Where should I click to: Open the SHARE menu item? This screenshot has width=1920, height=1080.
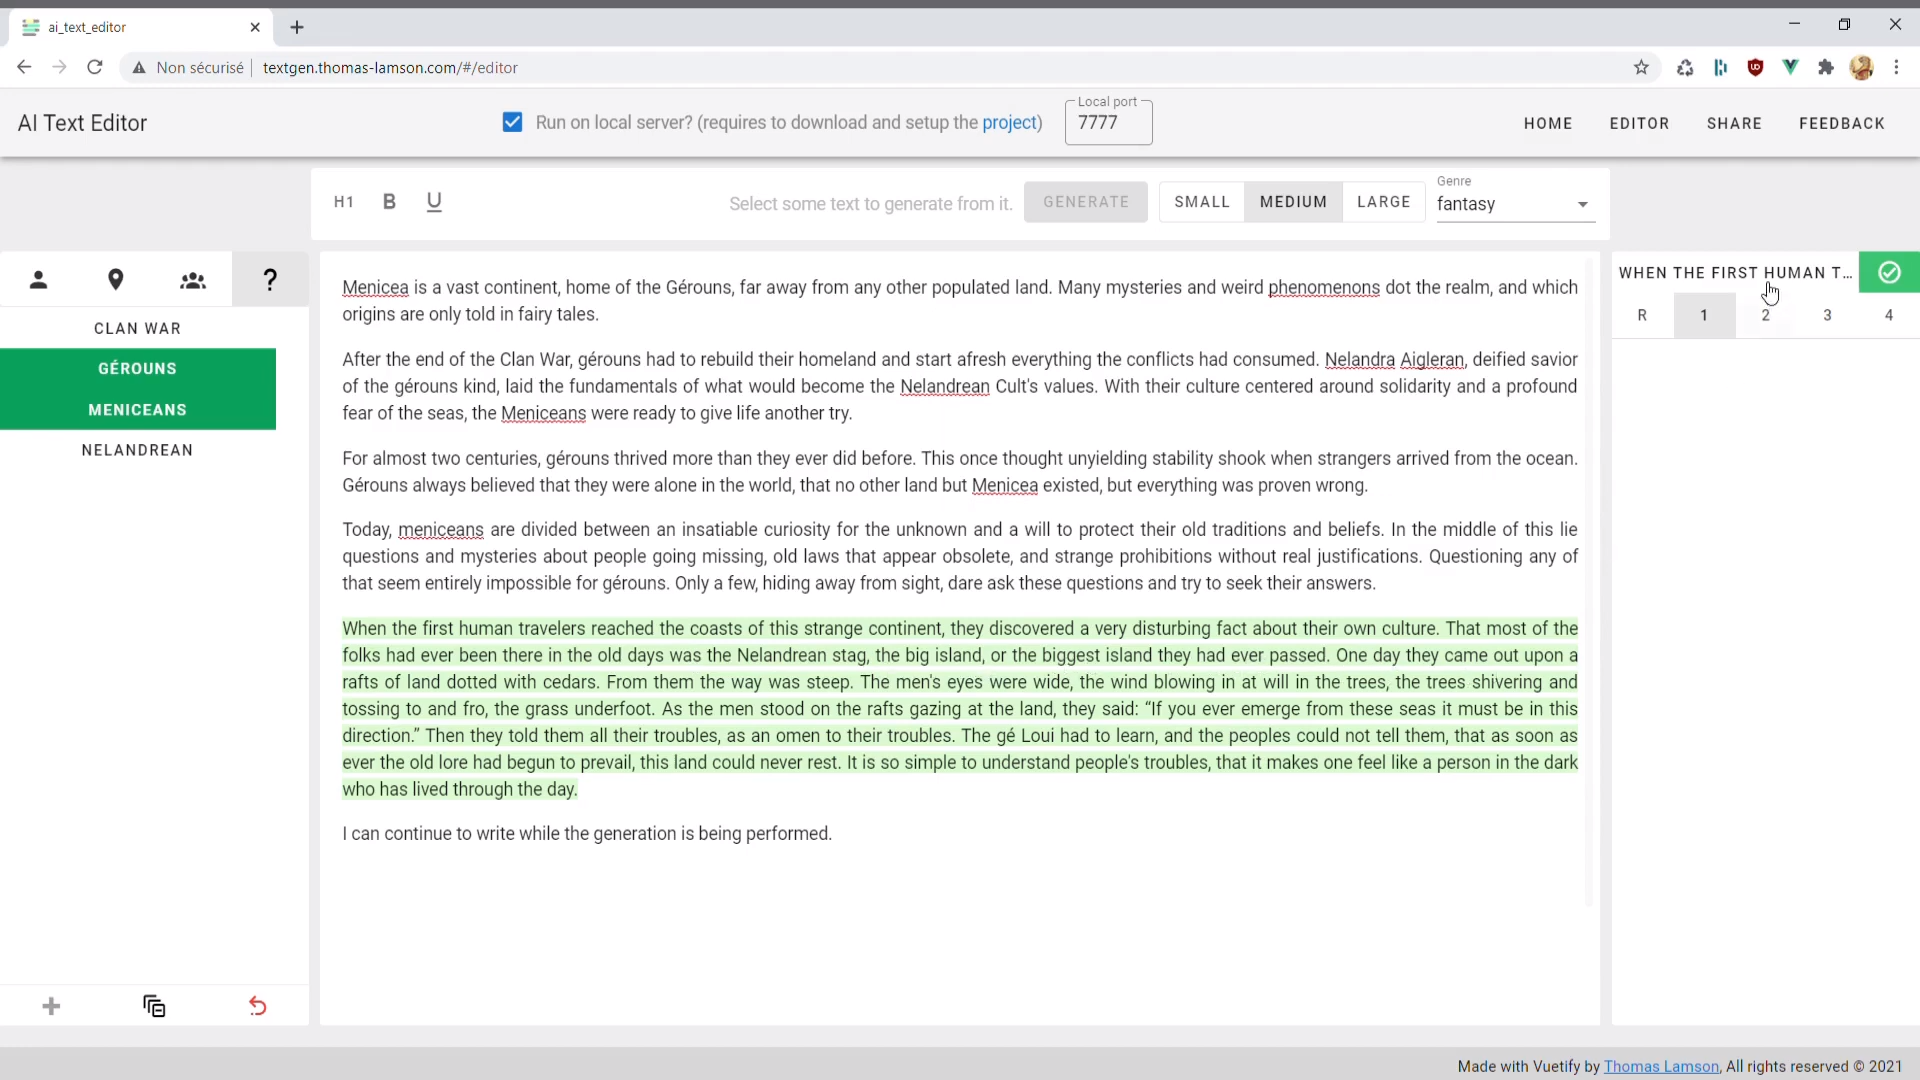point(1734,123)
